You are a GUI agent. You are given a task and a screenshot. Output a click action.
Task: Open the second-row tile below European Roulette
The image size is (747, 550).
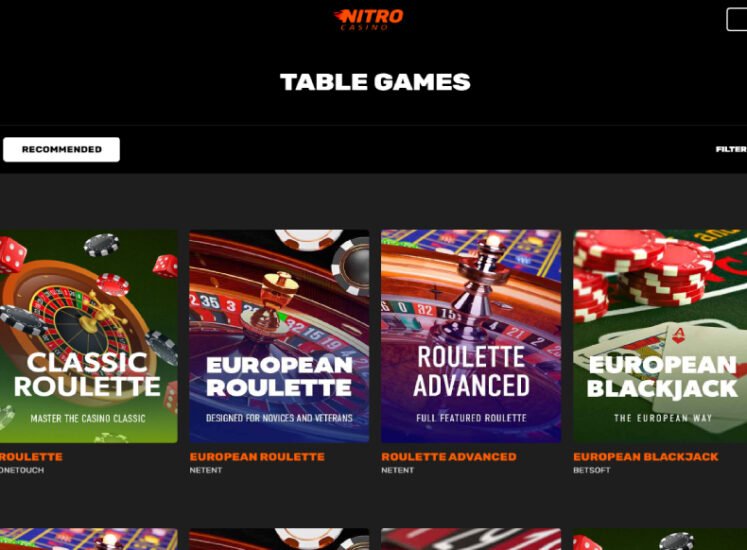click(x=279, y=539)
